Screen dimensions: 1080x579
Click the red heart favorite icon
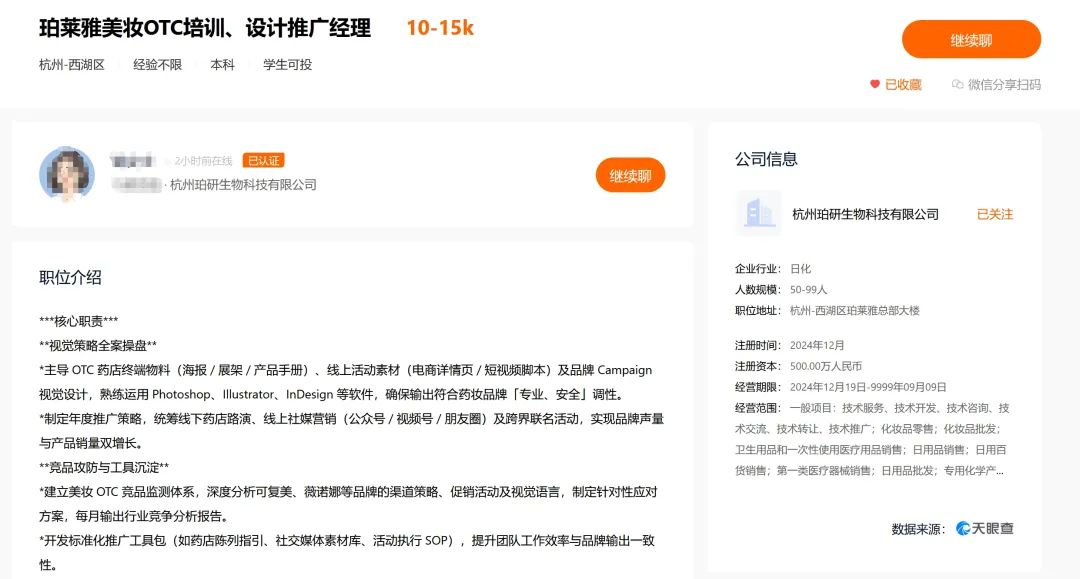(875, 84)
